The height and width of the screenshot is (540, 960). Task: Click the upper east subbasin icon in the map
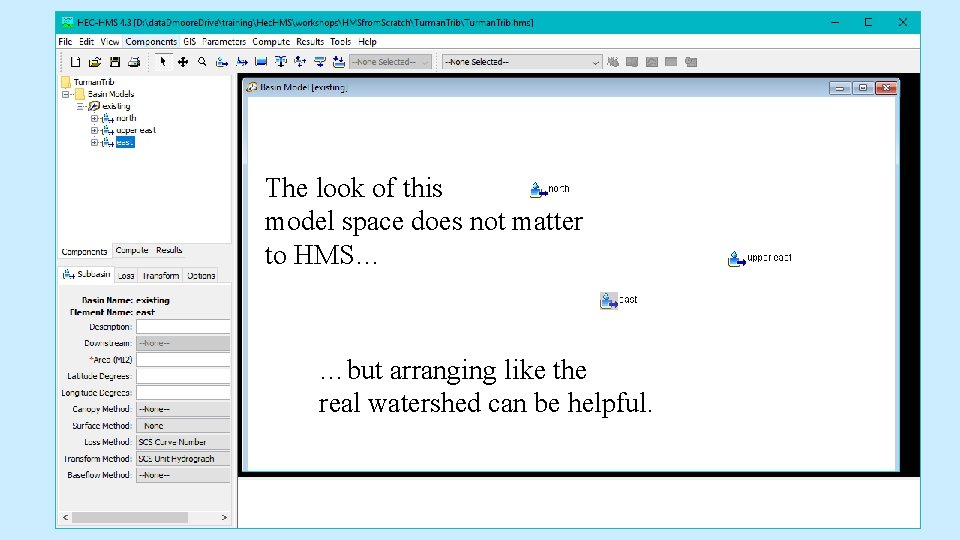coord(737,259)
